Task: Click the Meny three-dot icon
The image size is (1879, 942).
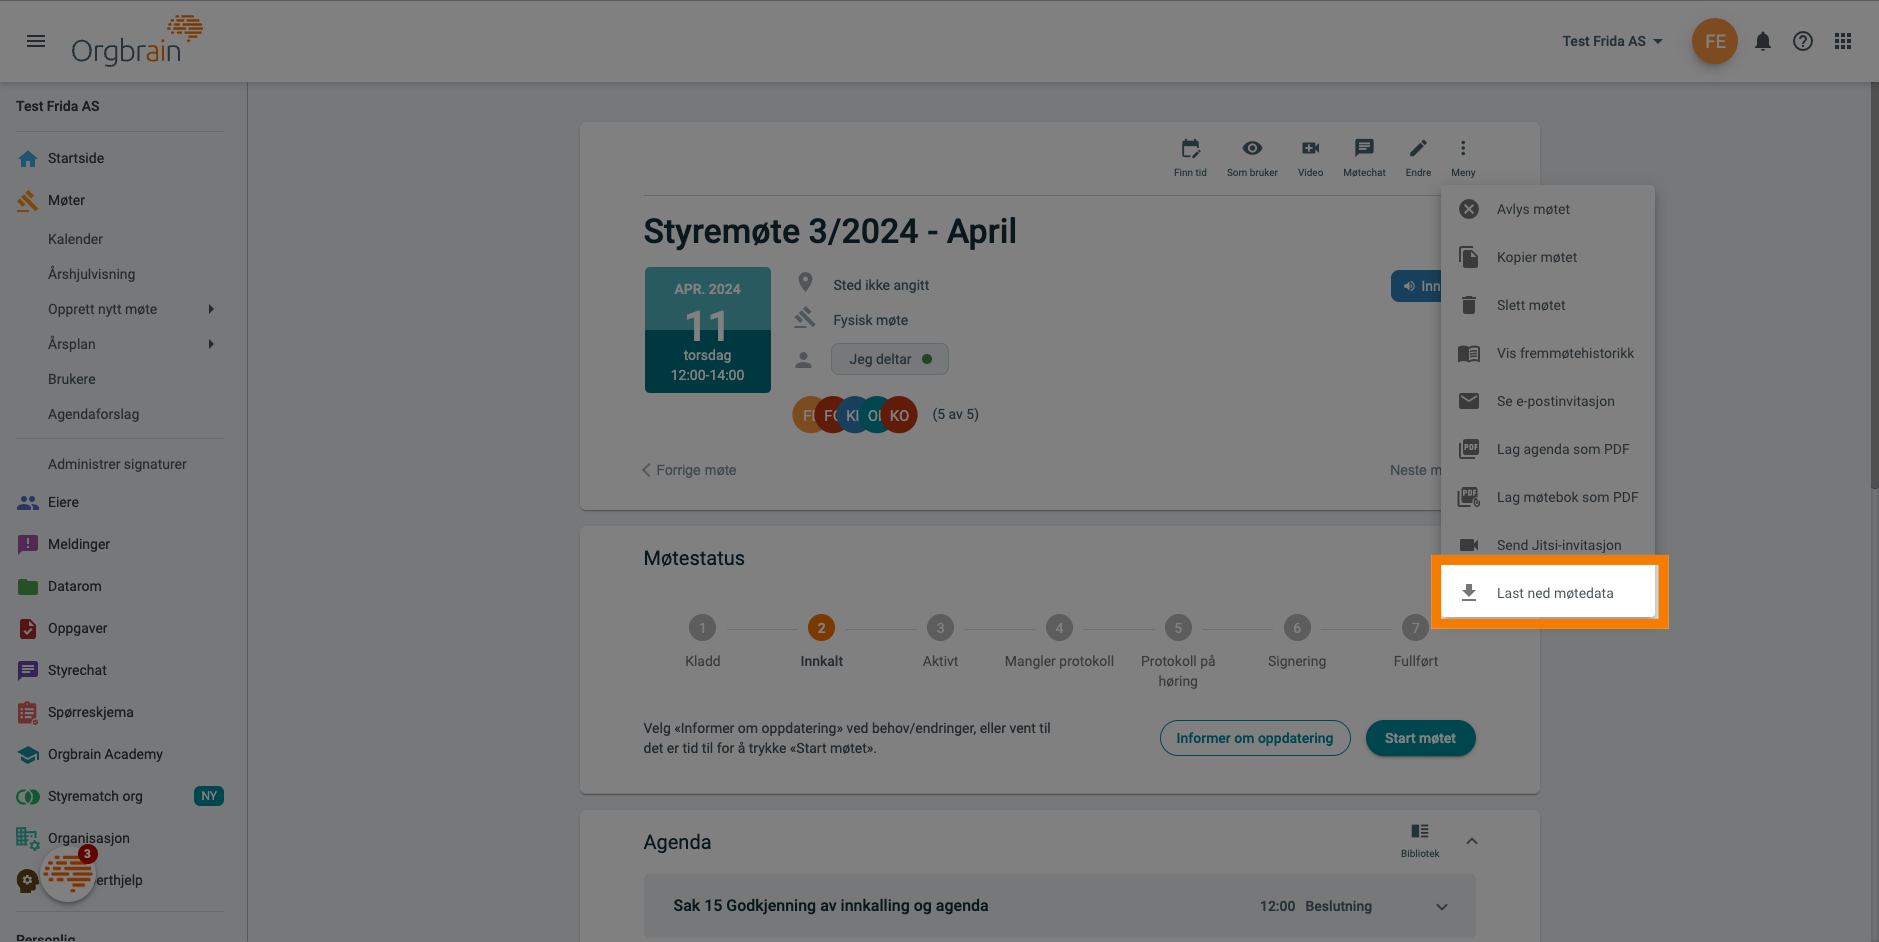Action: click(x=1463, y=157)
